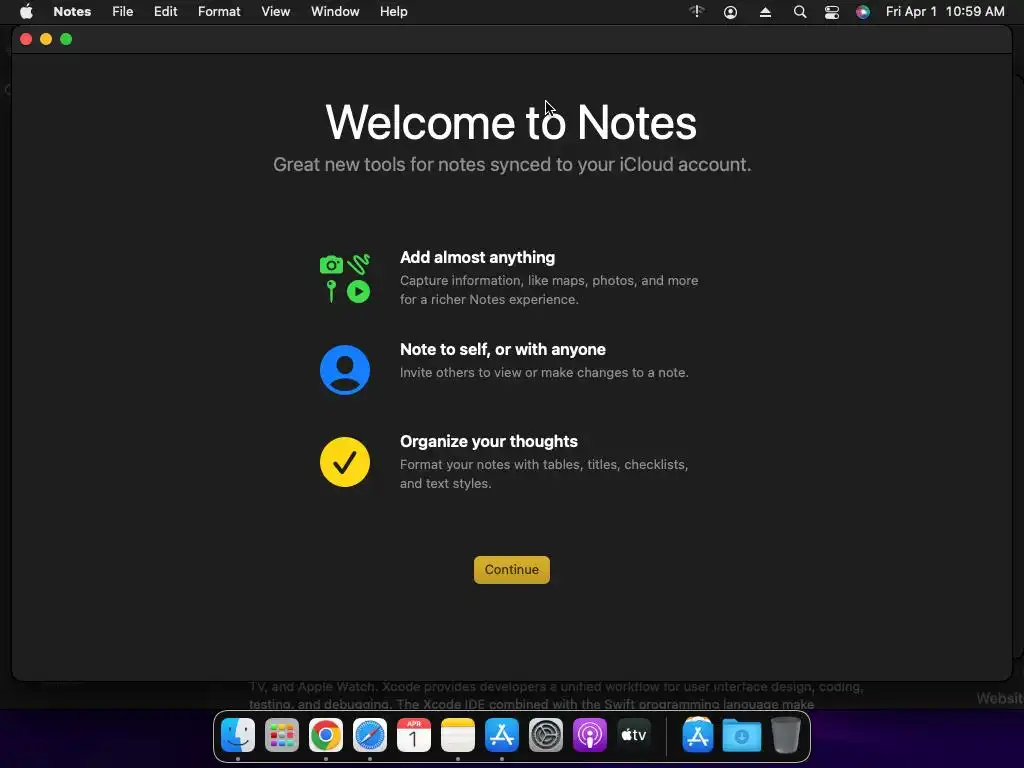Viewport: 1024px width, 768px height.
Task: Open Launchpad from the Dock
Action: point(281,735)
